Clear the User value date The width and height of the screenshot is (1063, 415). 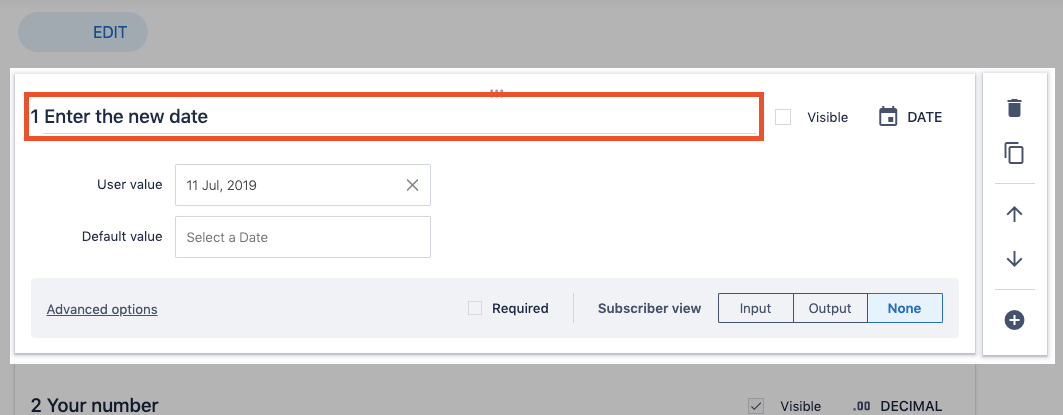[412, 185]
